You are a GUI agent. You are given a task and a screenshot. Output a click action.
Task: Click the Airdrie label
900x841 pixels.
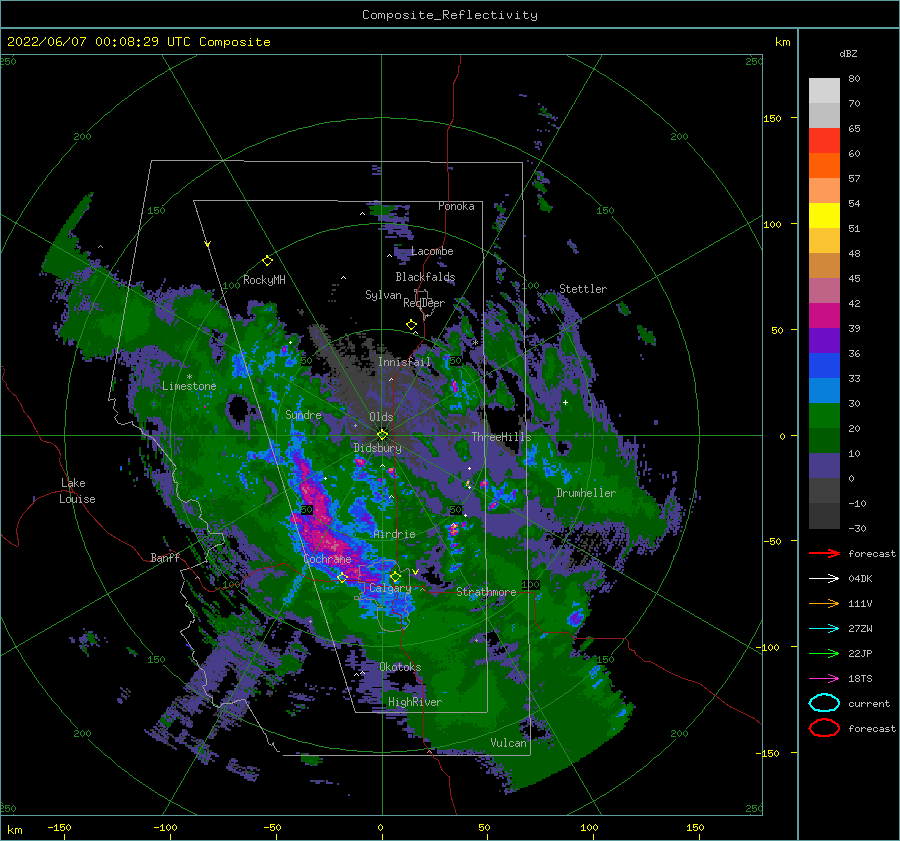pyautogui.click(x=394, y=534)
